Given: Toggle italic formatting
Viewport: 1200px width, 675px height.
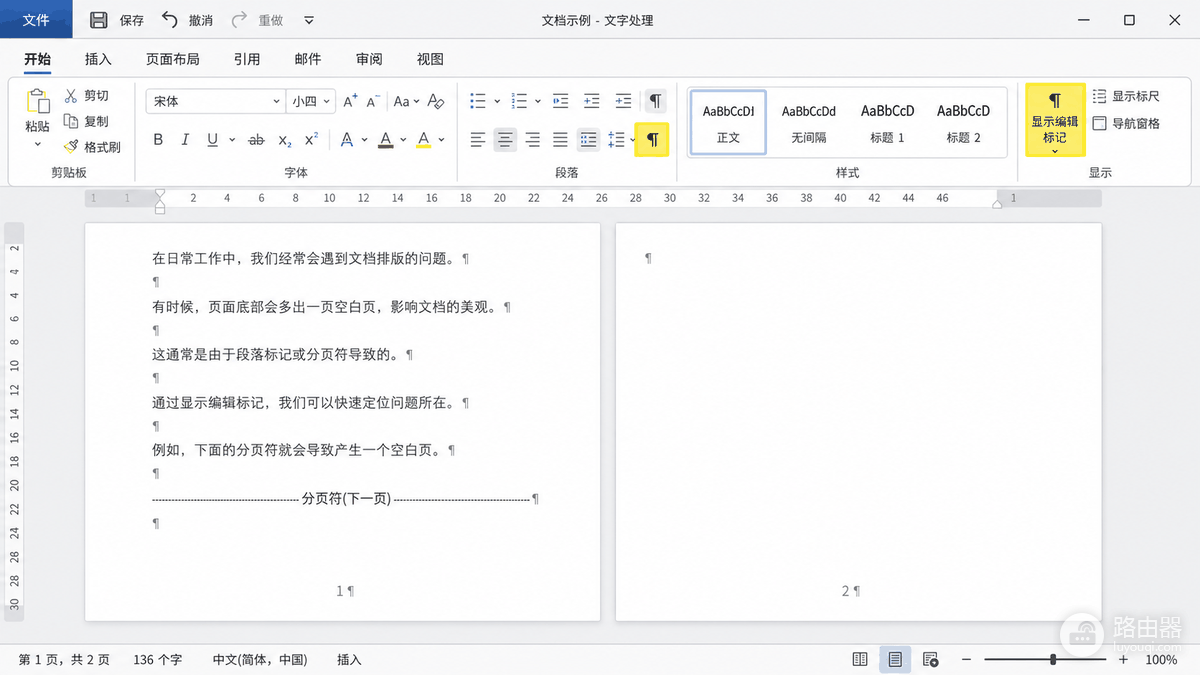Looking at the screenshot, I should coord(185,139).
